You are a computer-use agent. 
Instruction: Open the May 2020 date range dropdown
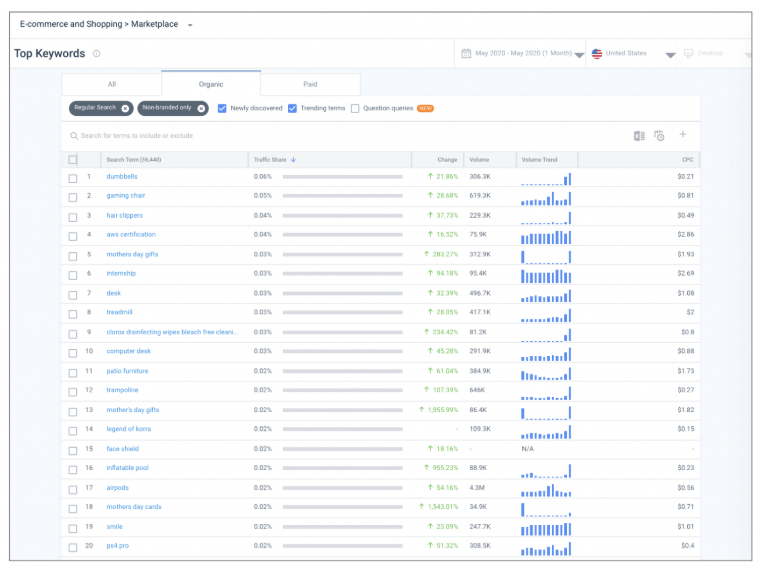(x=579, y=55)
